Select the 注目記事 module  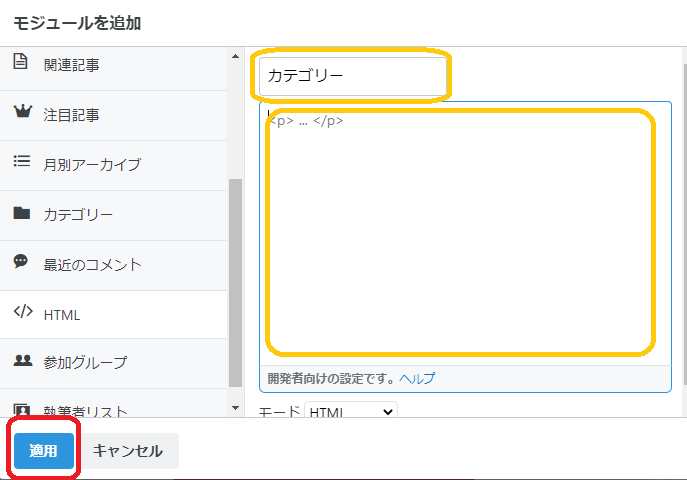click(113, 116)
